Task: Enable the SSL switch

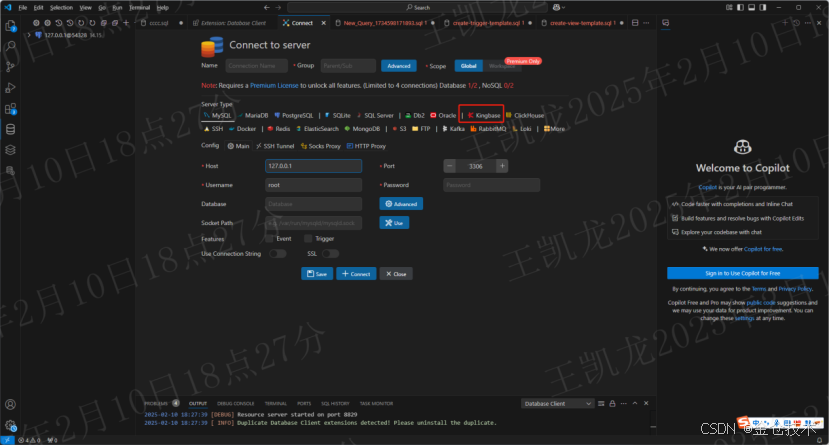Action: pyautogui.click(x=330, y=254)
